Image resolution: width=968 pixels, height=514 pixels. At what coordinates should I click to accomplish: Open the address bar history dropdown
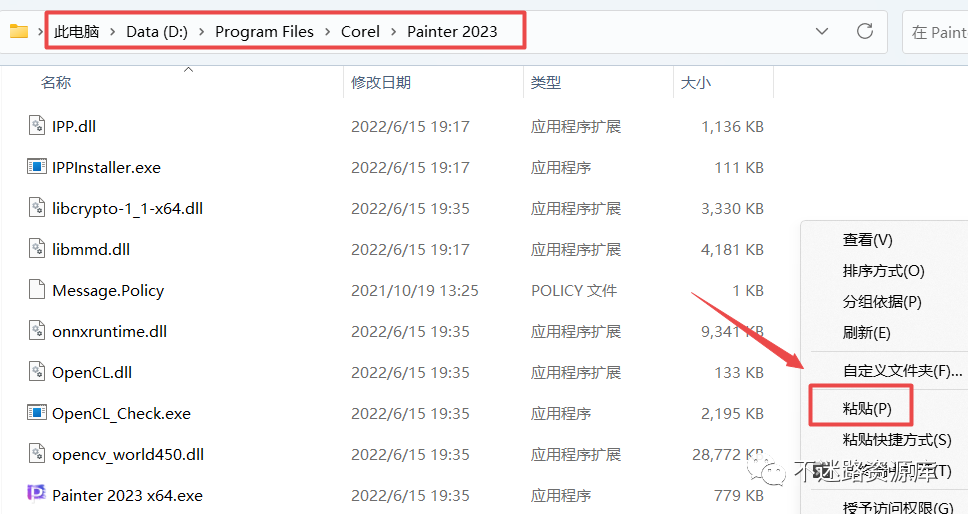822,31
